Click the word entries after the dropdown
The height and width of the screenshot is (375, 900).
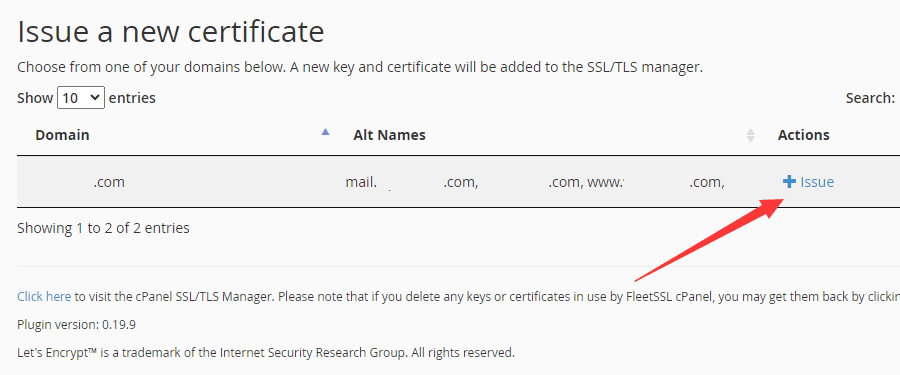click(x=132, y=98)
